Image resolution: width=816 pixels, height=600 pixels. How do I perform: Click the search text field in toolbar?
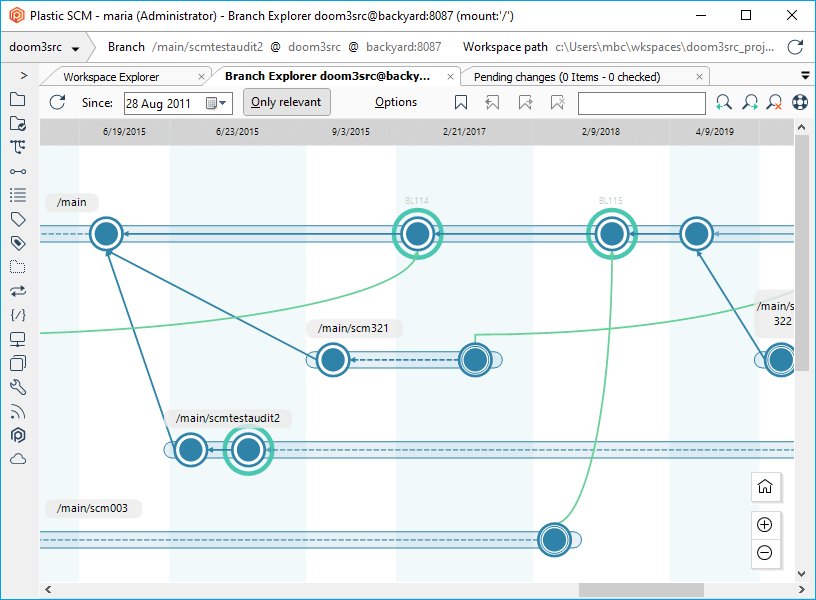pyautogui.click(x=641, y=103)
